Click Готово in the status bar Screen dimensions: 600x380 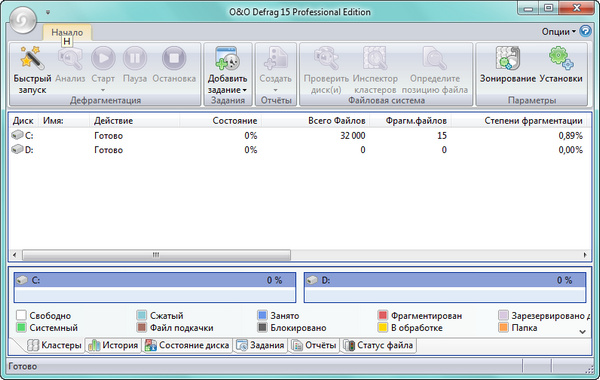[23, 366]
